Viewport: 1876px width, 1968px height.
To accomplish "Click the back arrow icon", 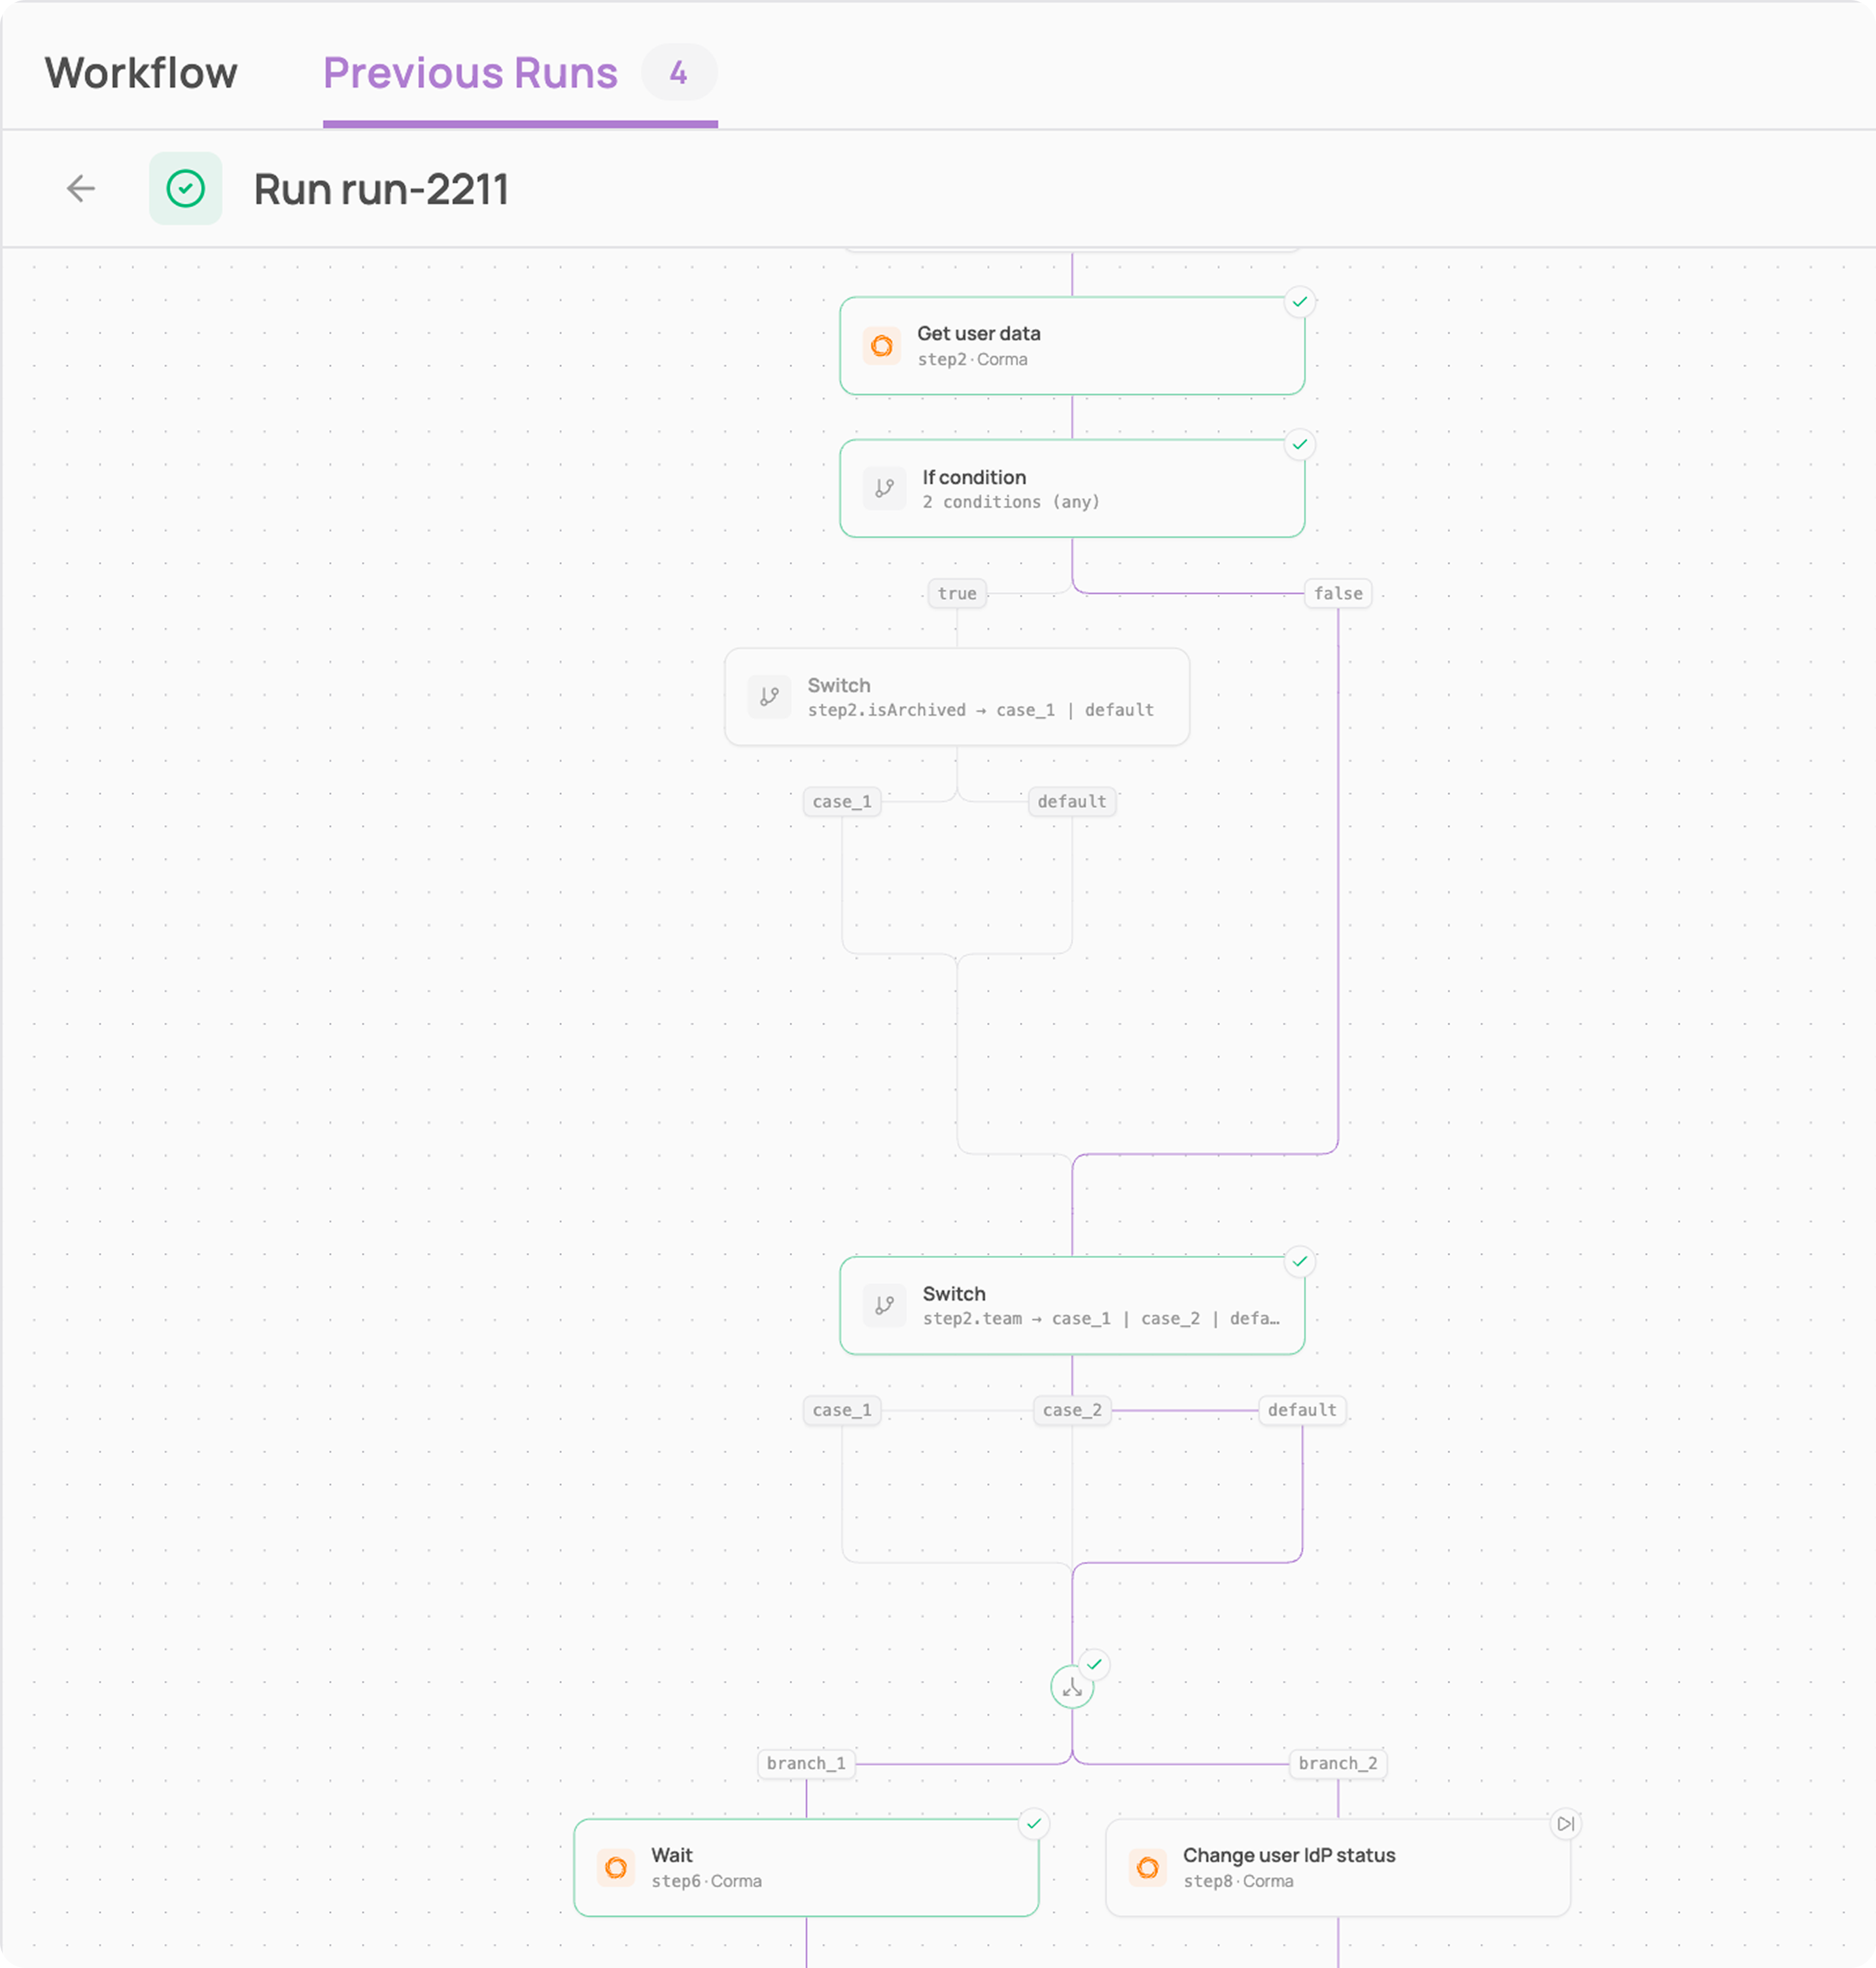I will 81,188.
